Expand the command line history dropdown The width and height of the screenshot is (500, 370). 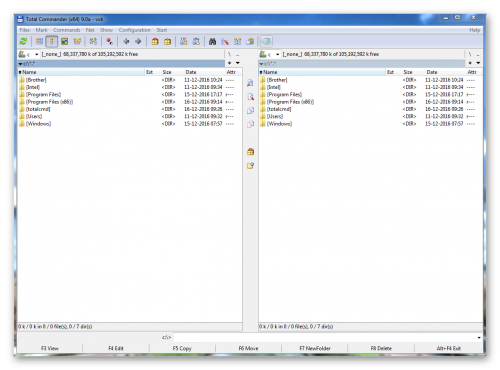click(x=479, y=338)
